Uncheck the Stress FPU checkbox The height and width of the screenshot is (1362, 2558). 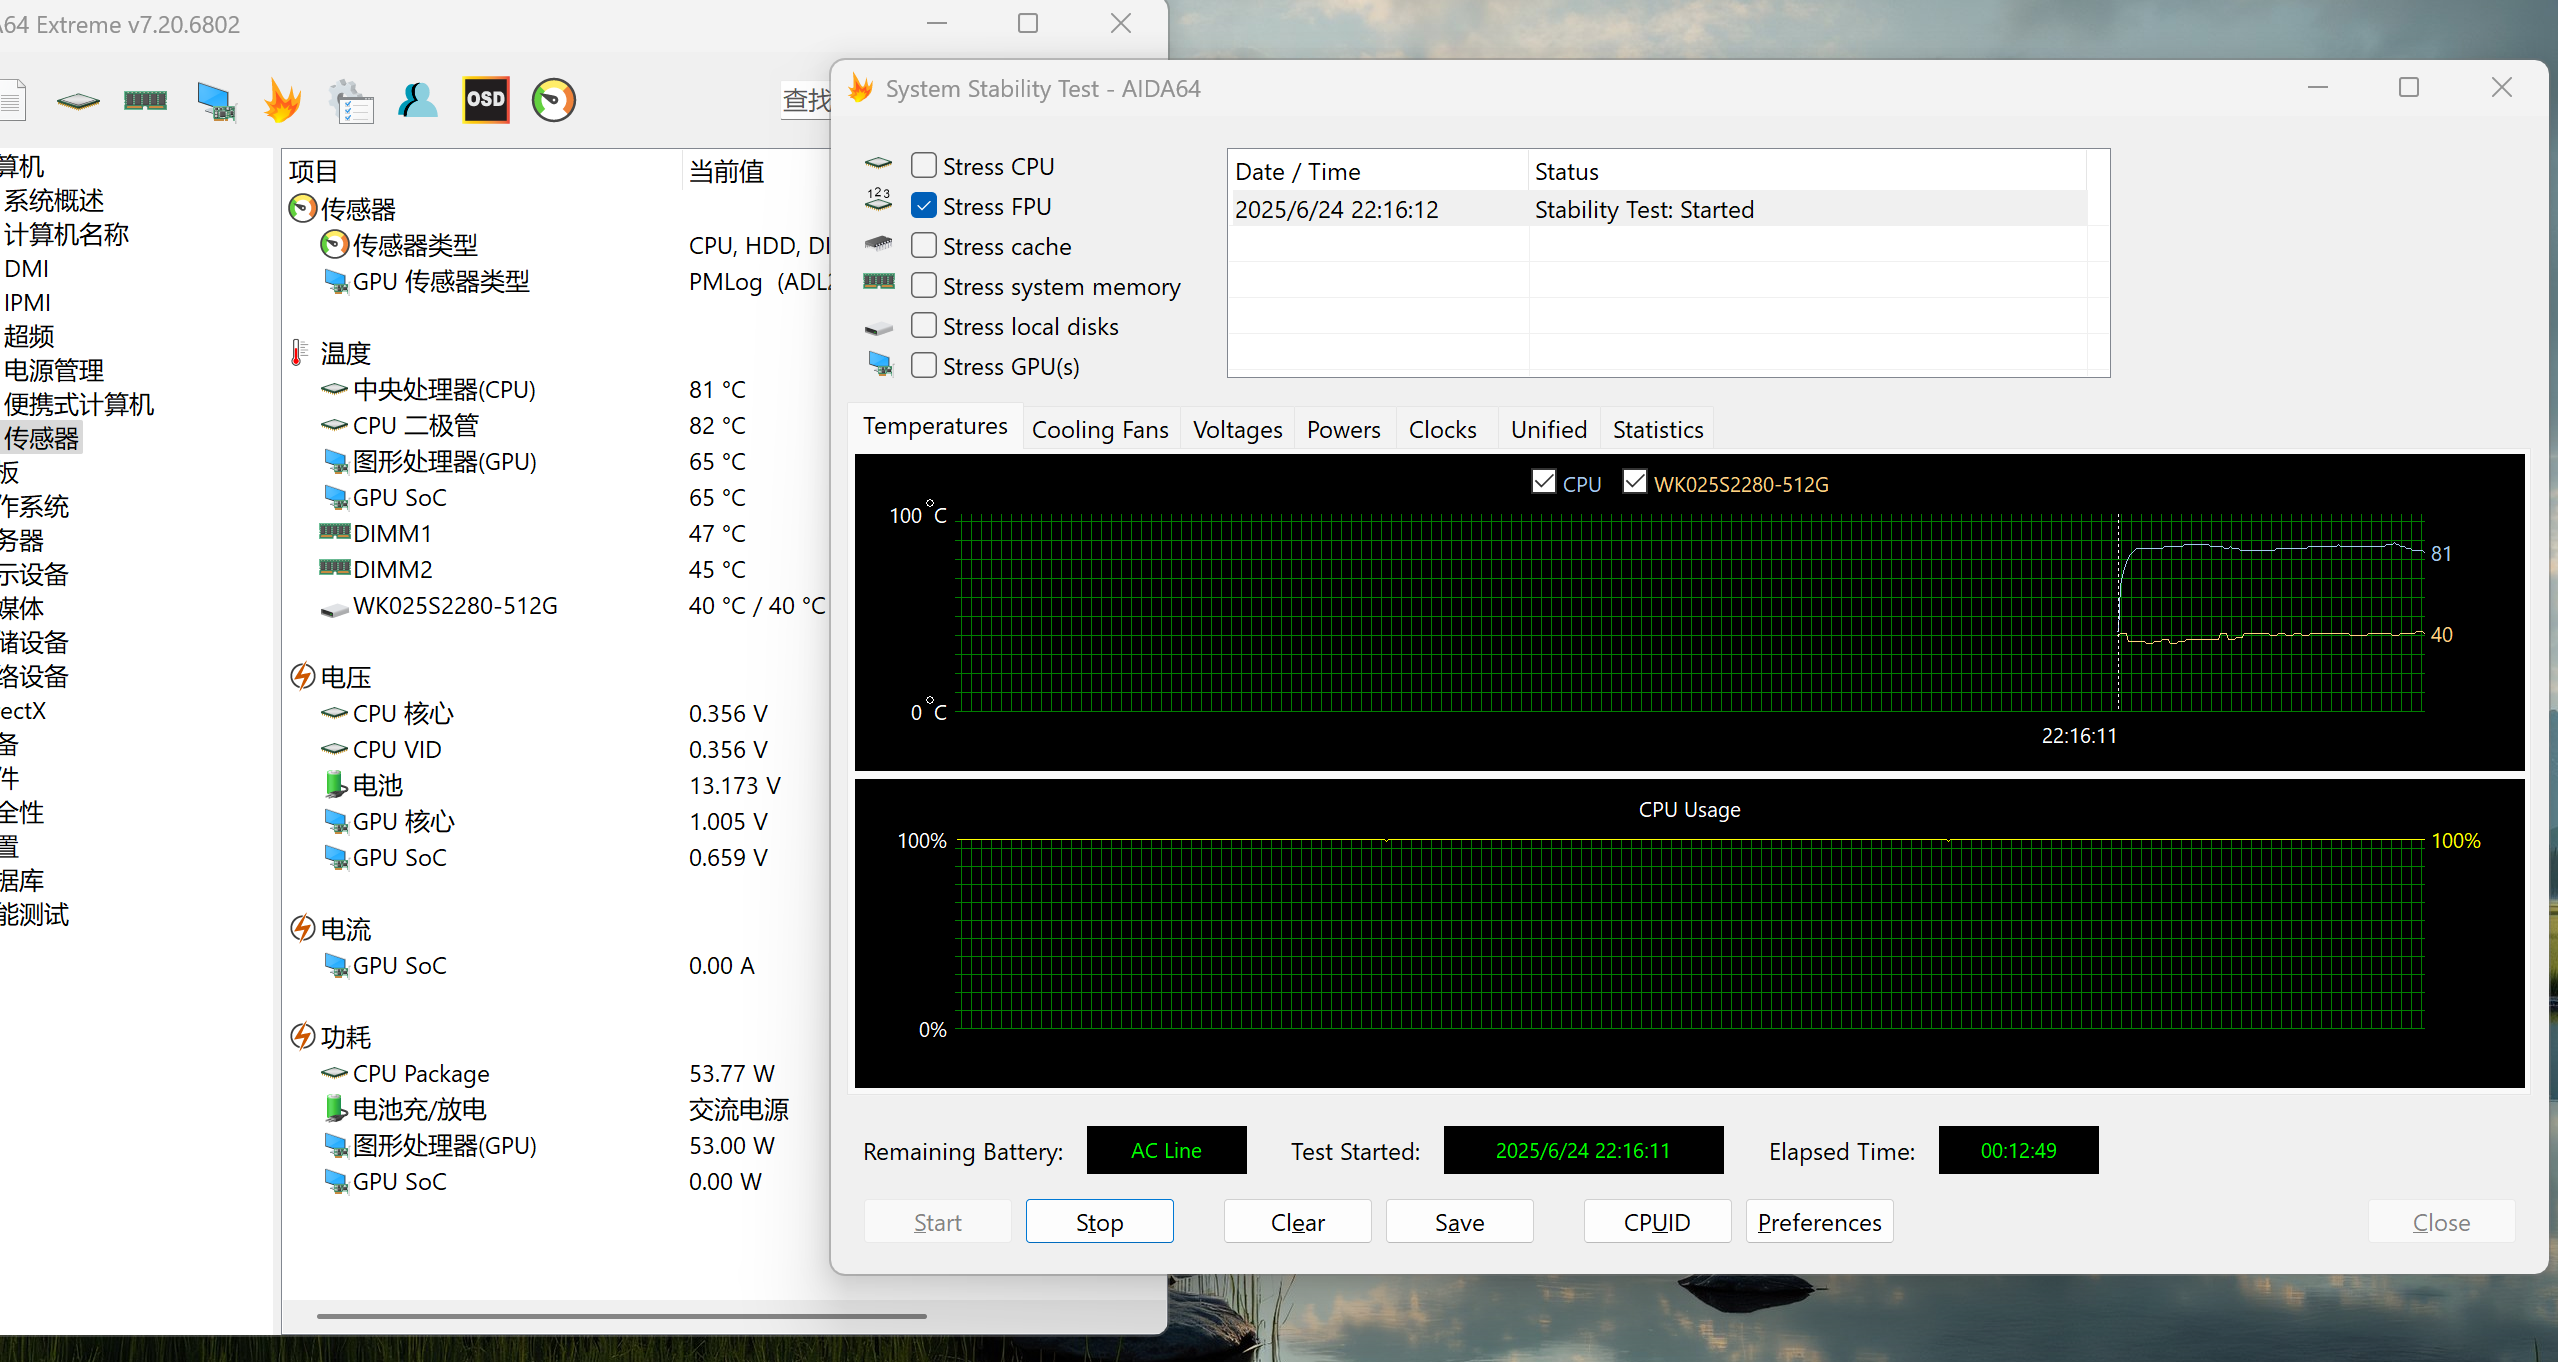924,205
